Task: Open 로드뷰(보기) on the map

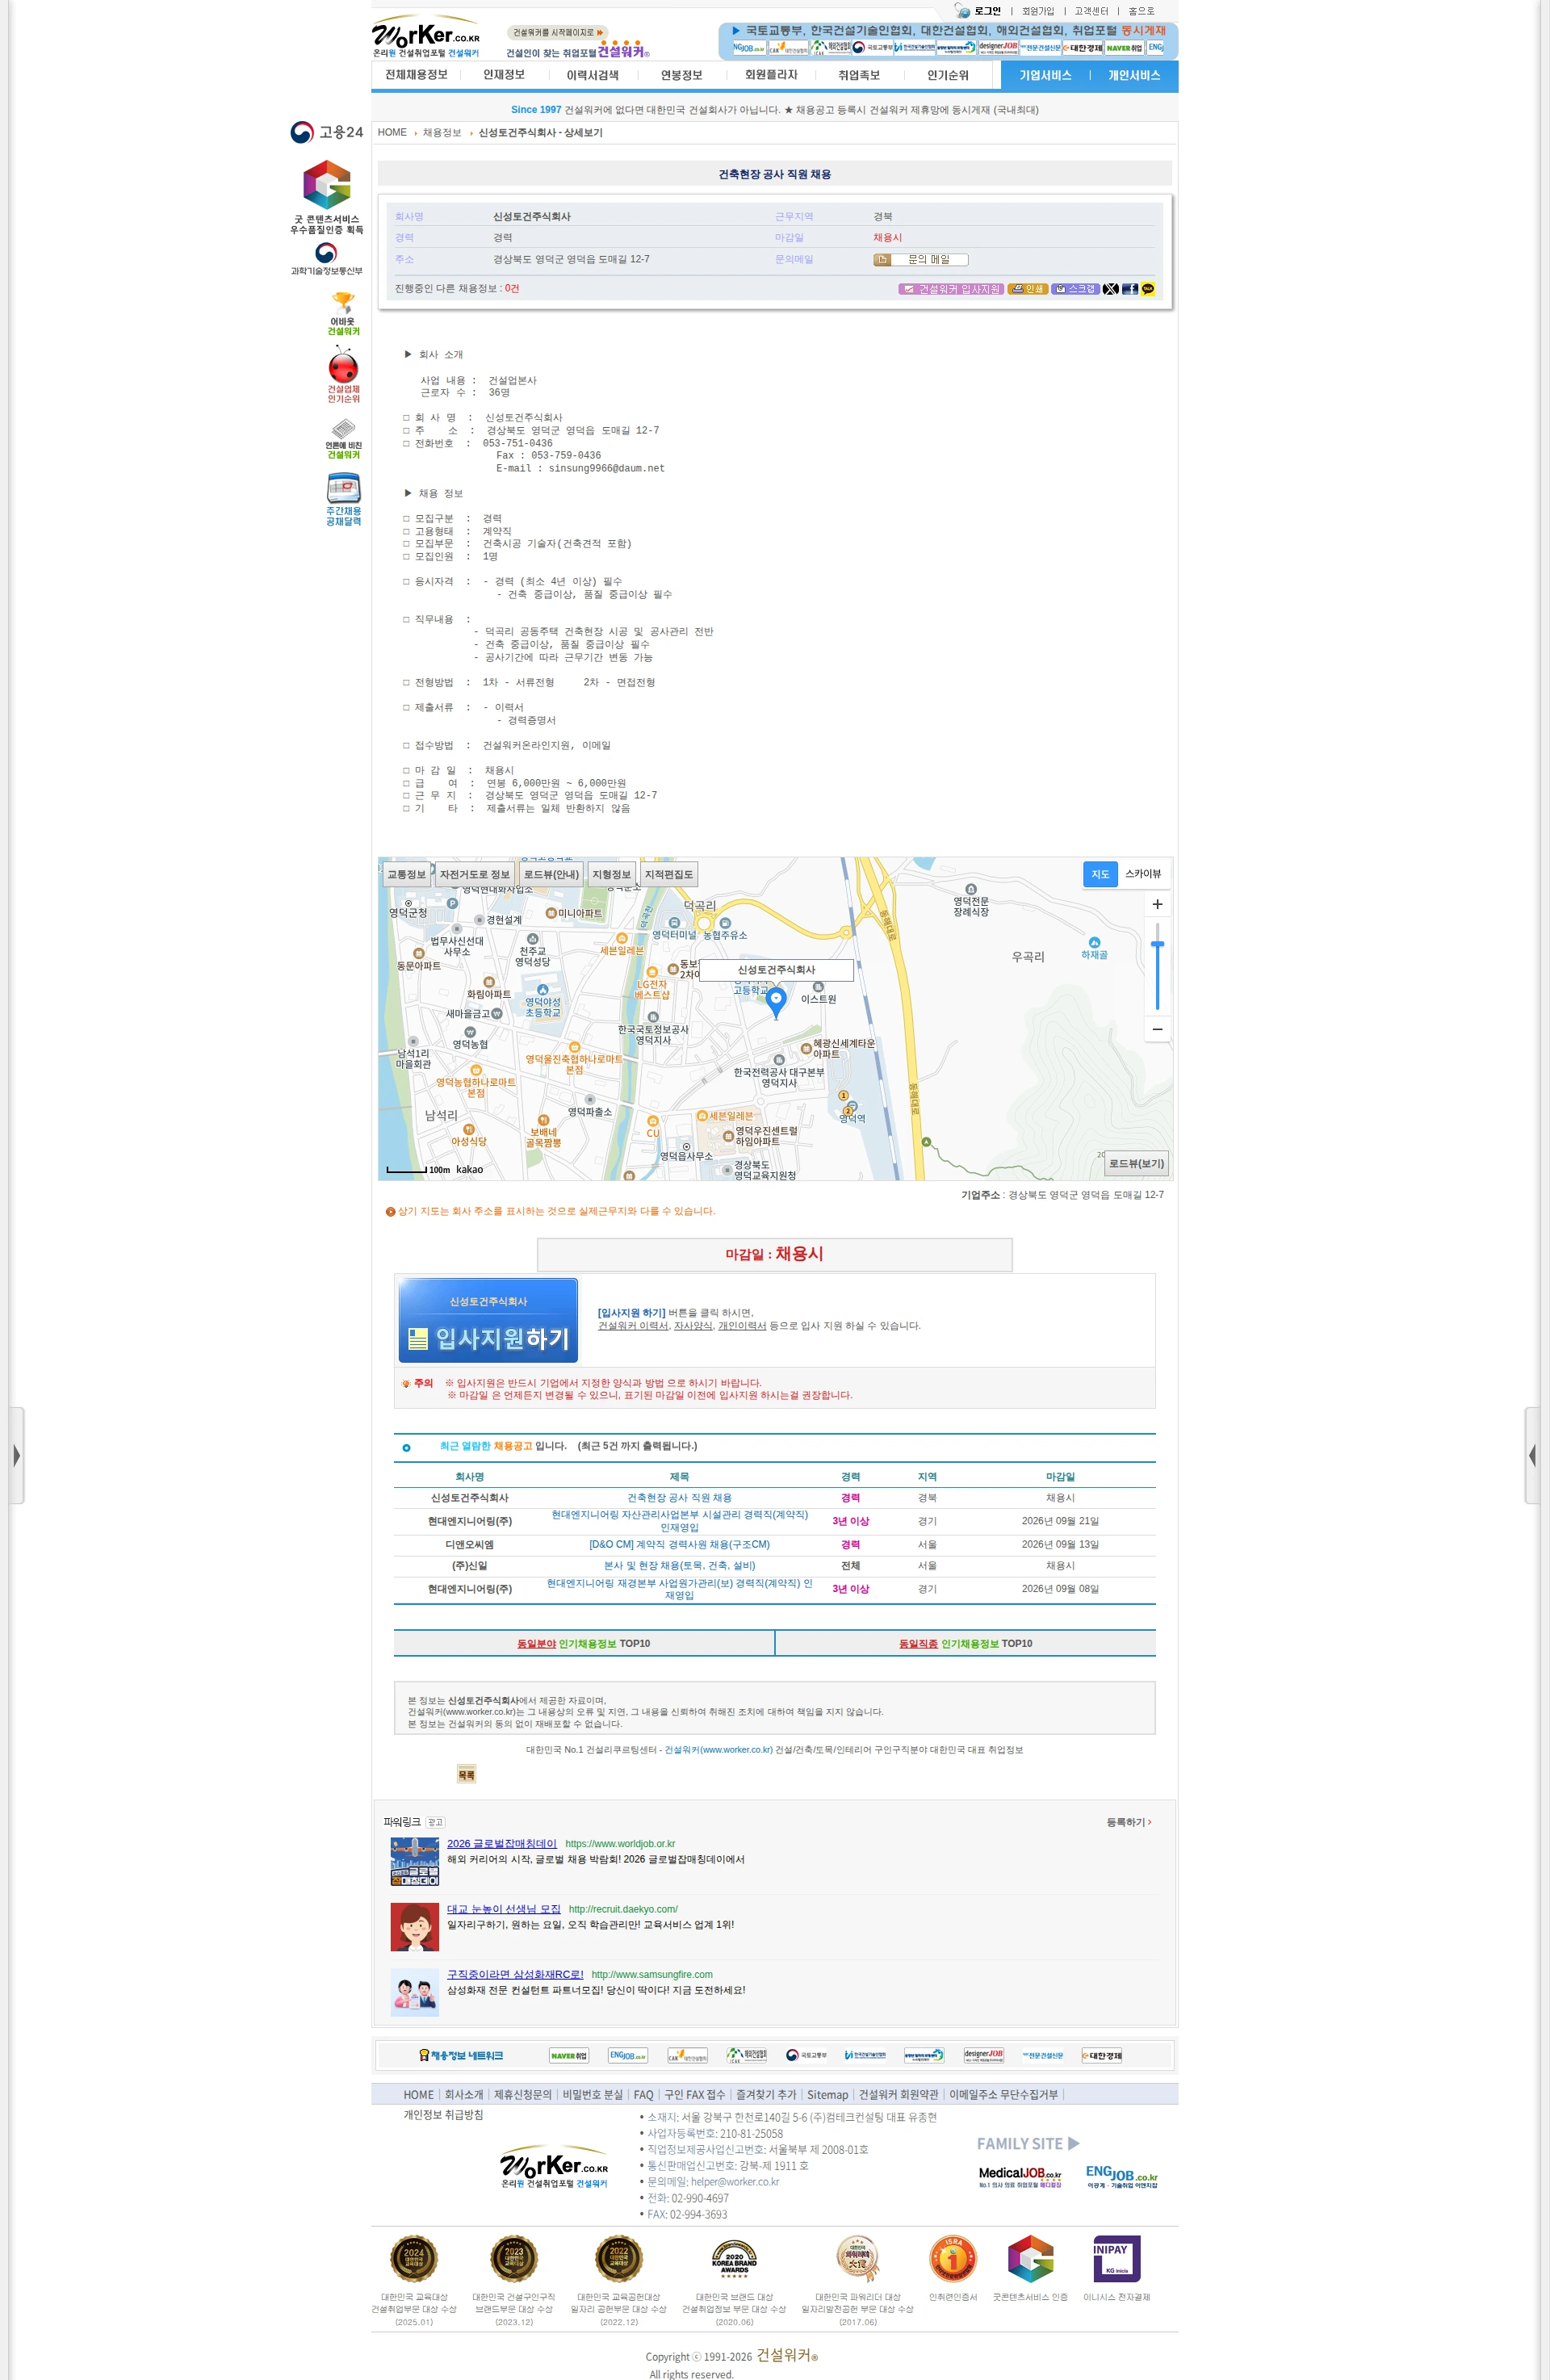Action: click(x=1136, y=1163)
